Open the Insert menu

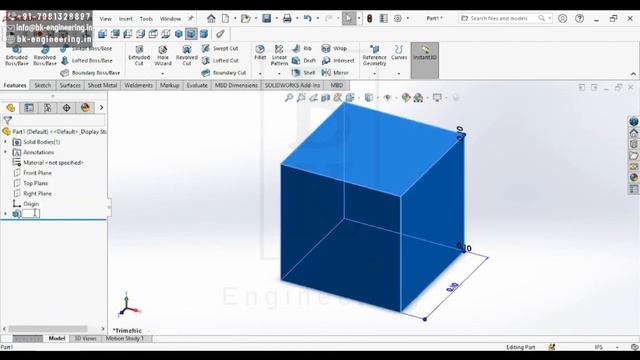click(126, 19)
